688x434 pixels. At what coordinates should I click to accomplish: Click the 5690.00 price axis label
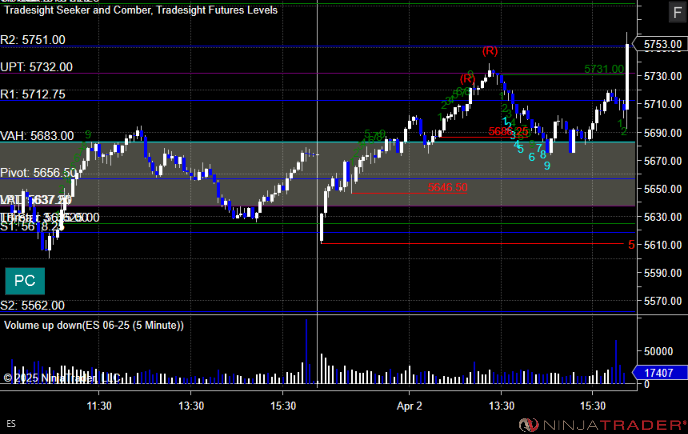pos(663,133)
